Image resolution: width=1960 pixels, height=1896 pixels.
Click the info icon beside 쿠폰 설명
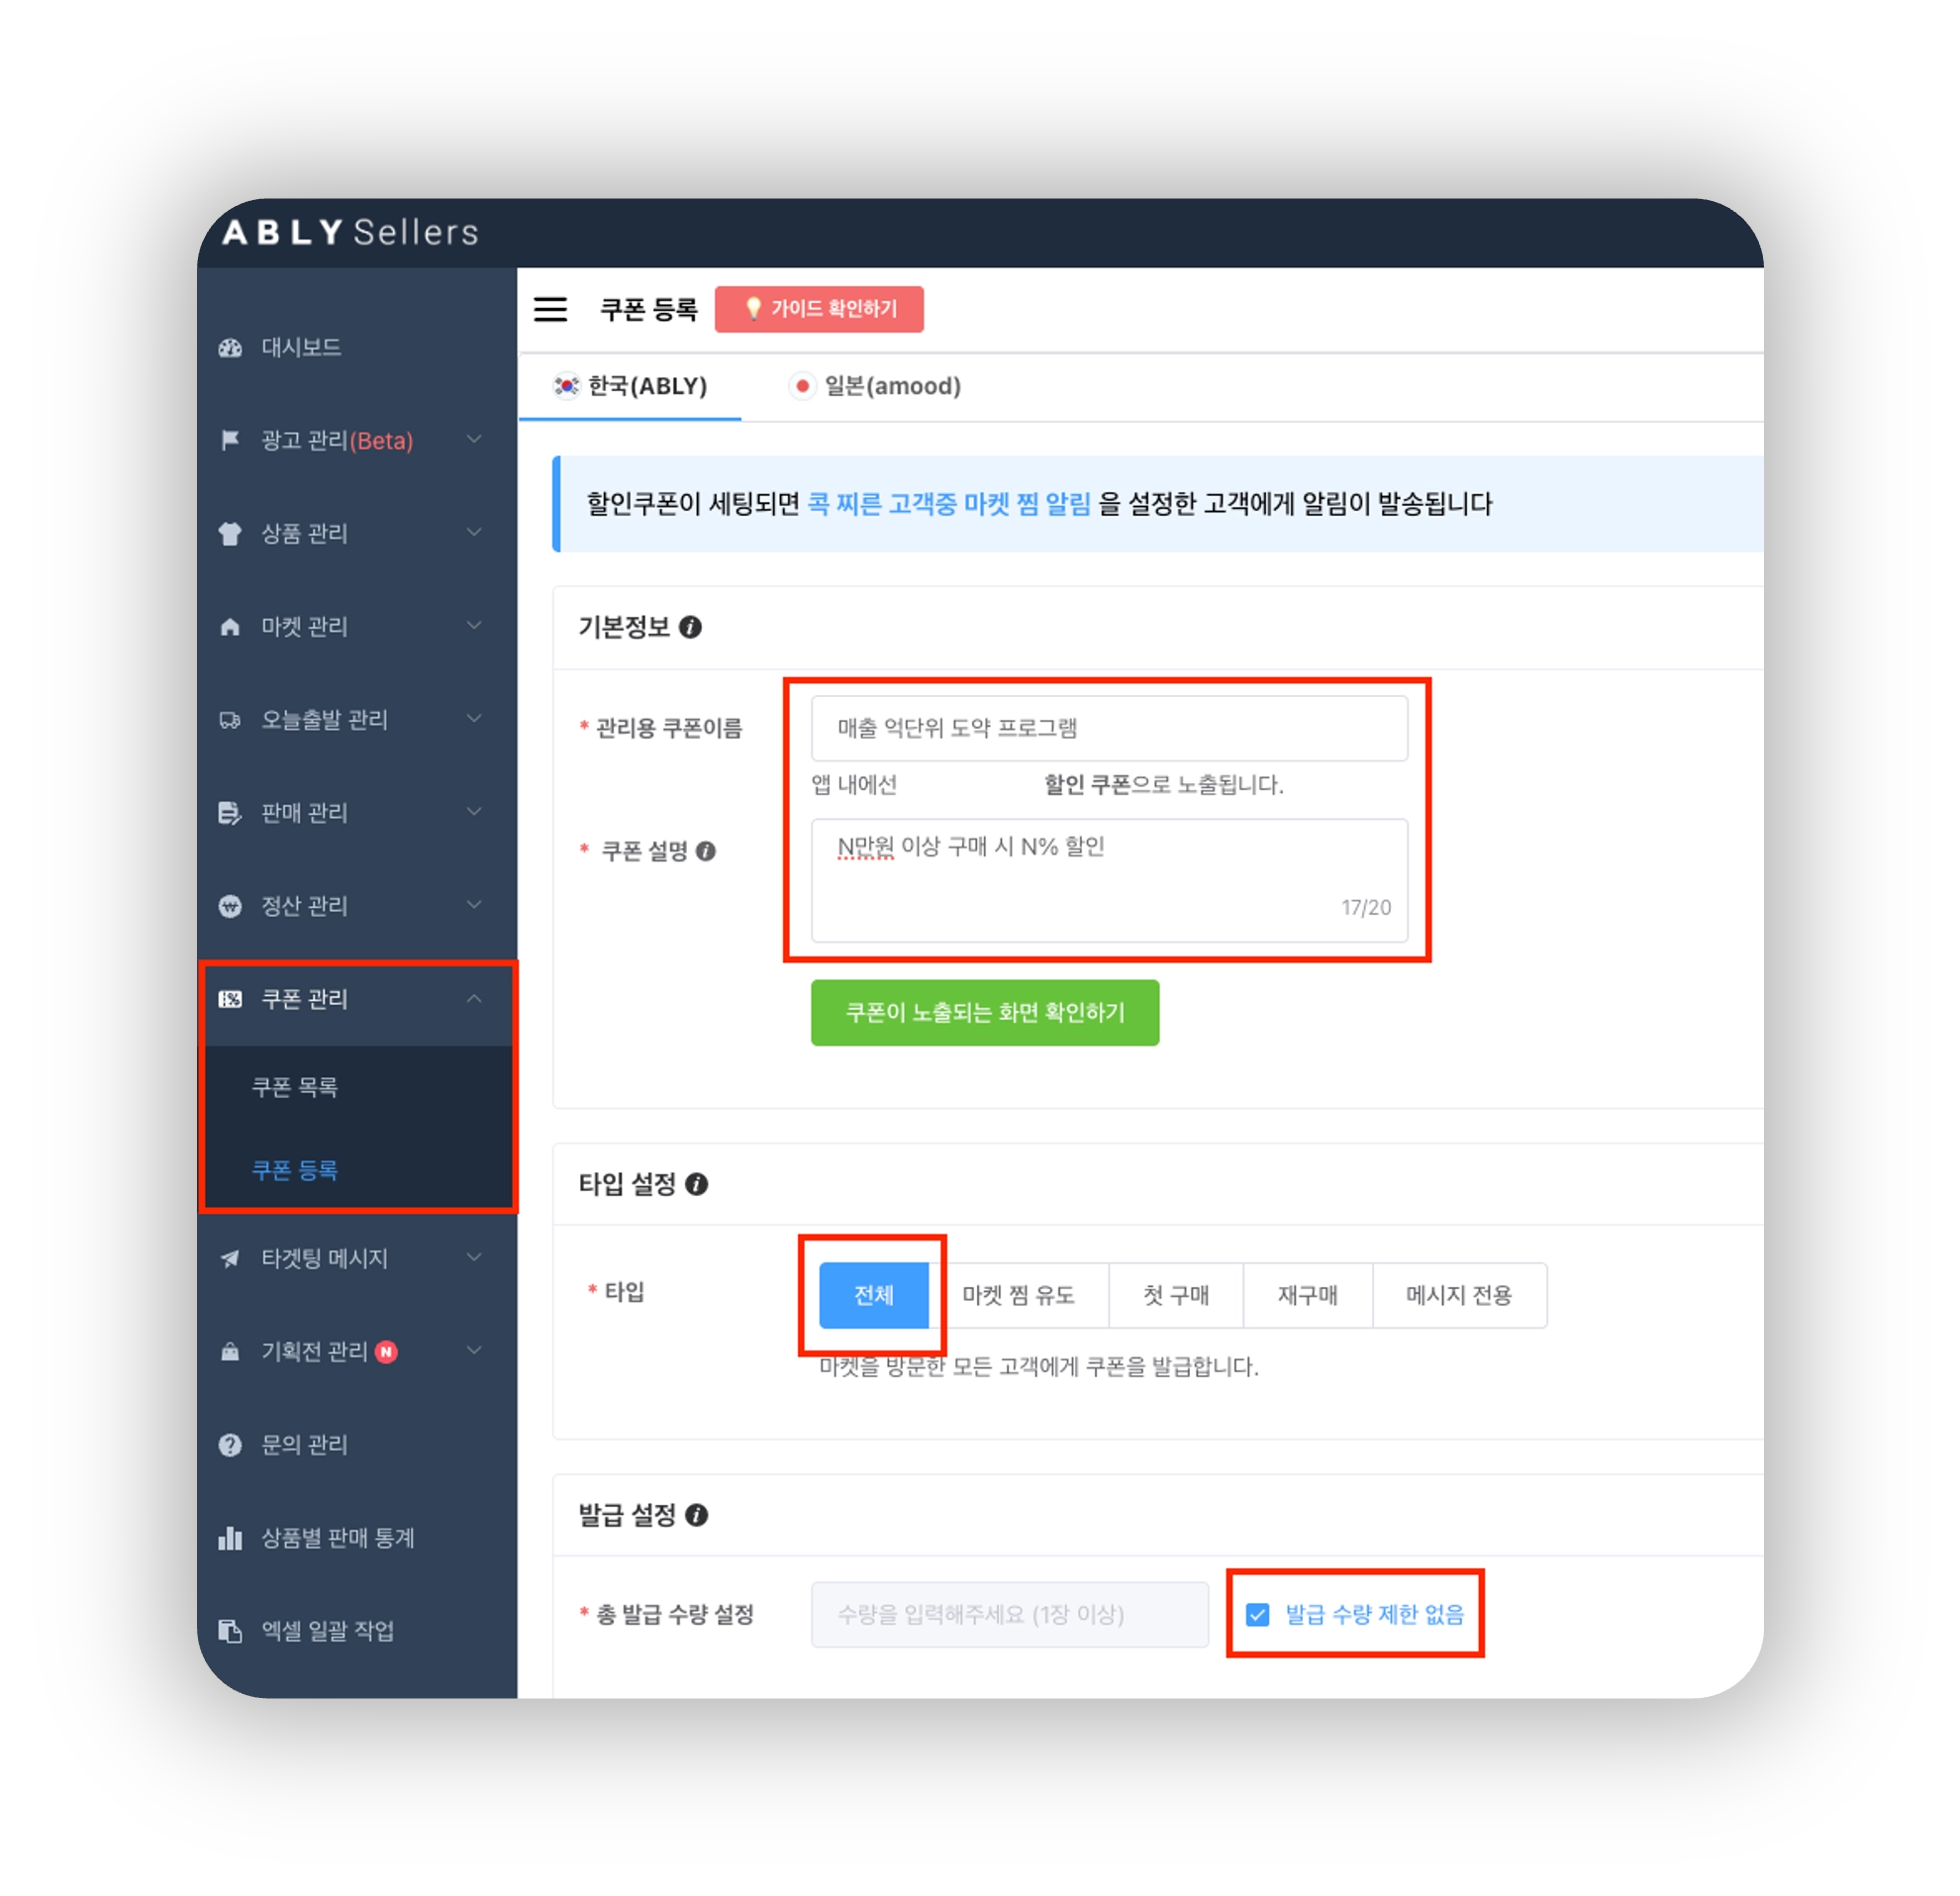[x=706, y=851]
